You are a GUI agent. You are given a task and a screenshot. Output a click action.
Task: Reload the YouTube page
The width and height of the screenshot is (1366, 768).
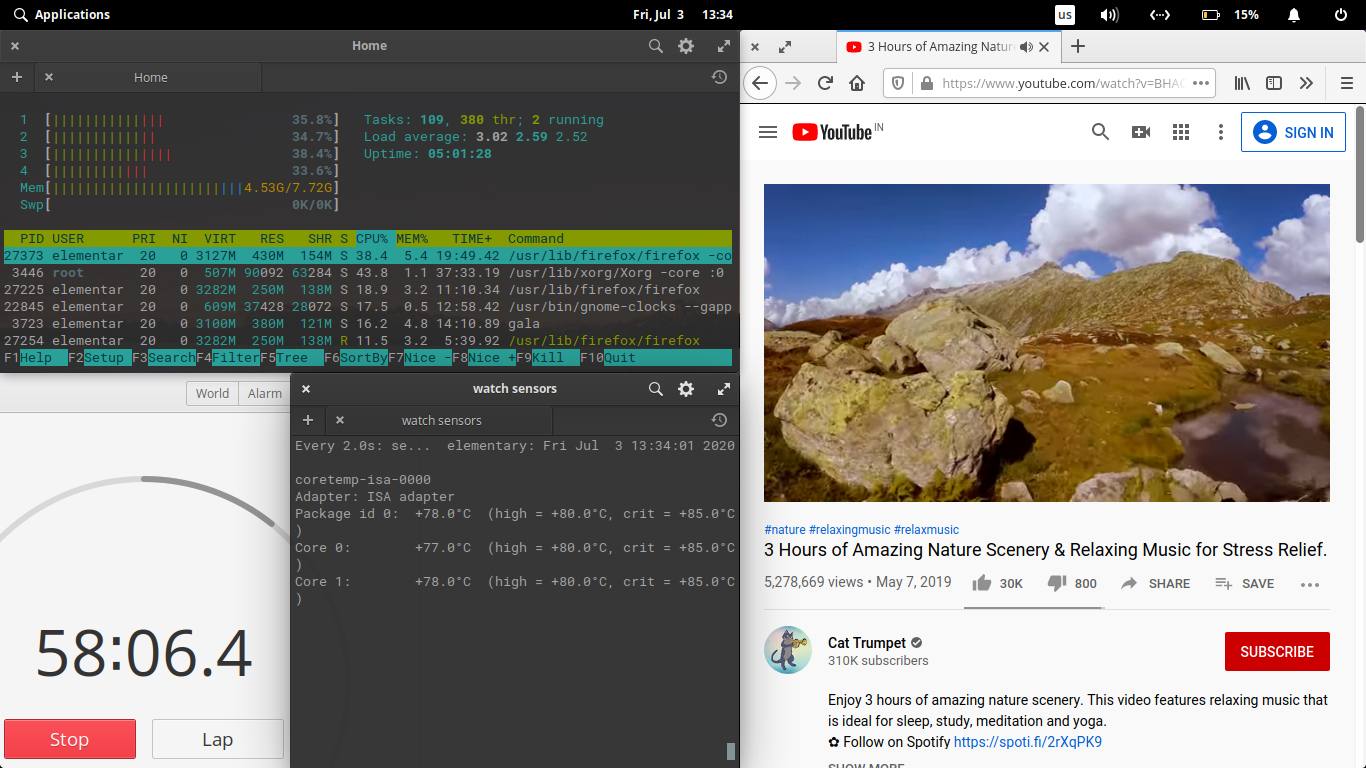(825, 83)
